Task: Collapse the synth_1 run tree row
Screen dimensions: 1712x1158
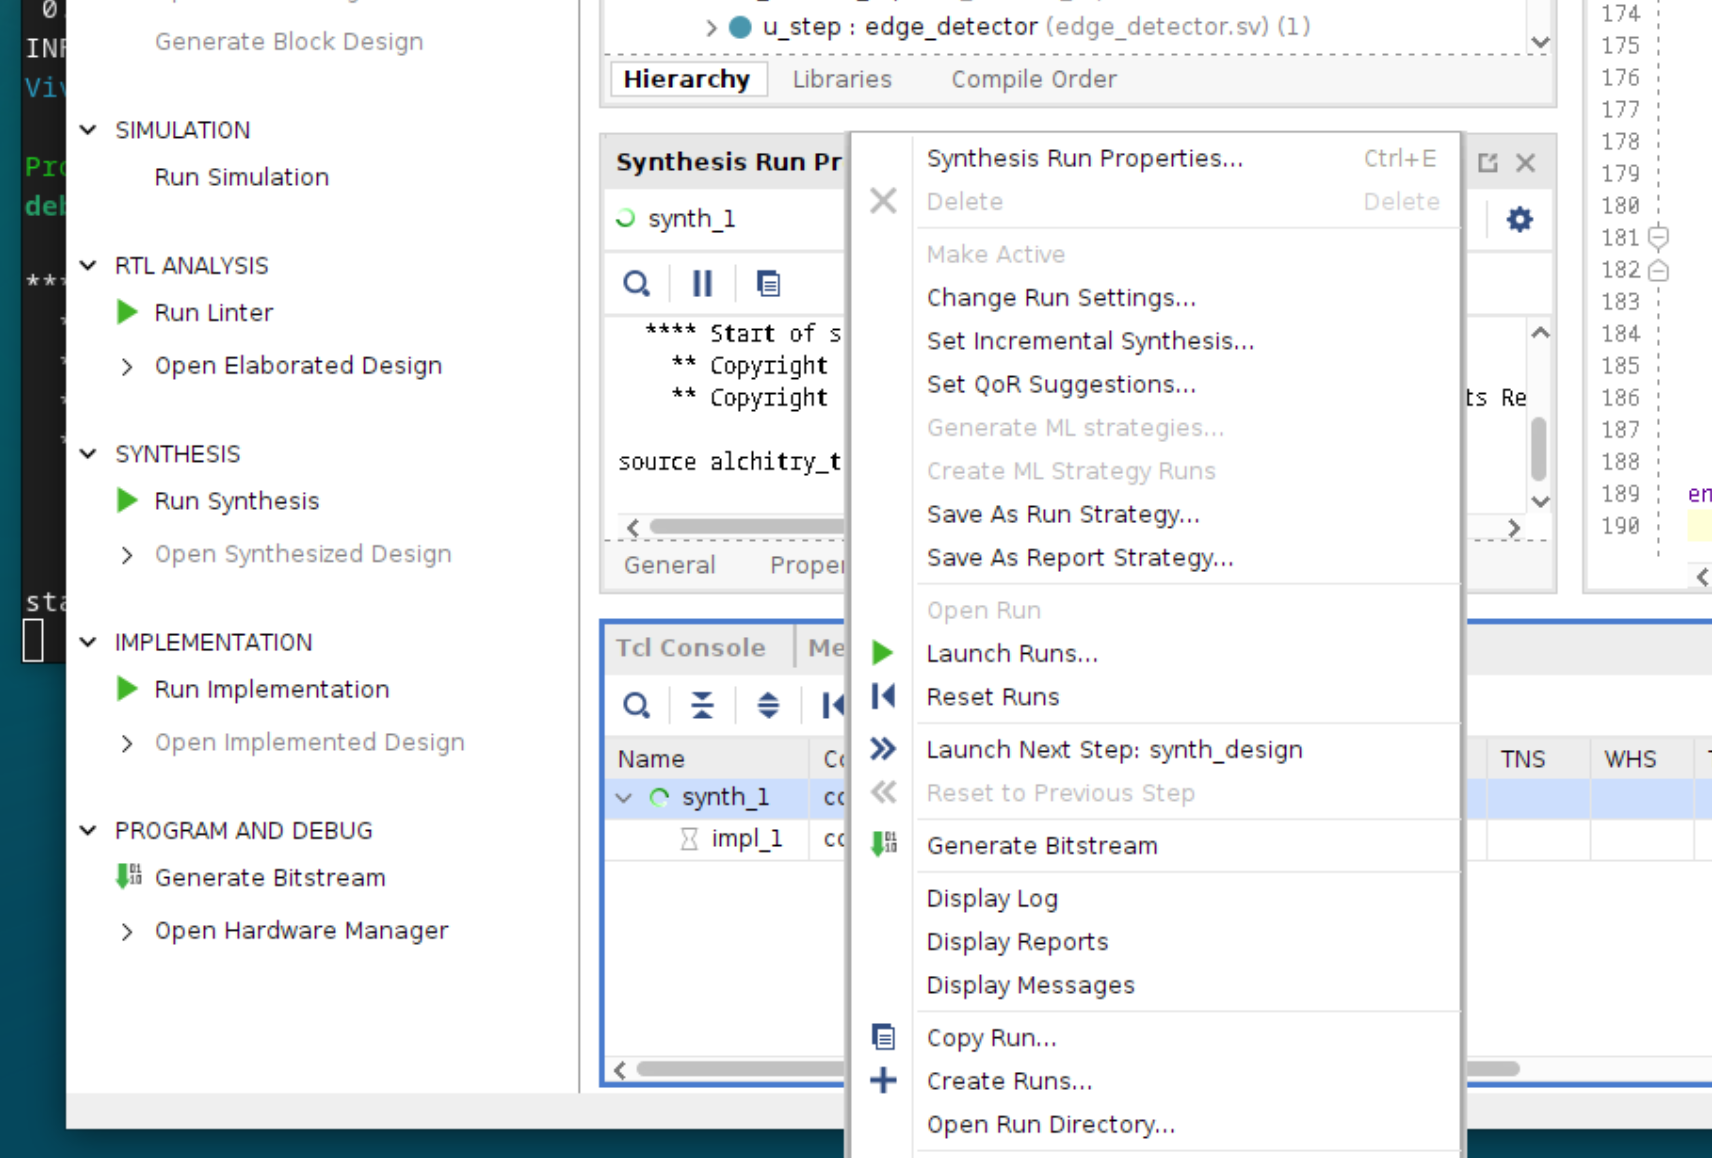Action: [x=624, y=798]
